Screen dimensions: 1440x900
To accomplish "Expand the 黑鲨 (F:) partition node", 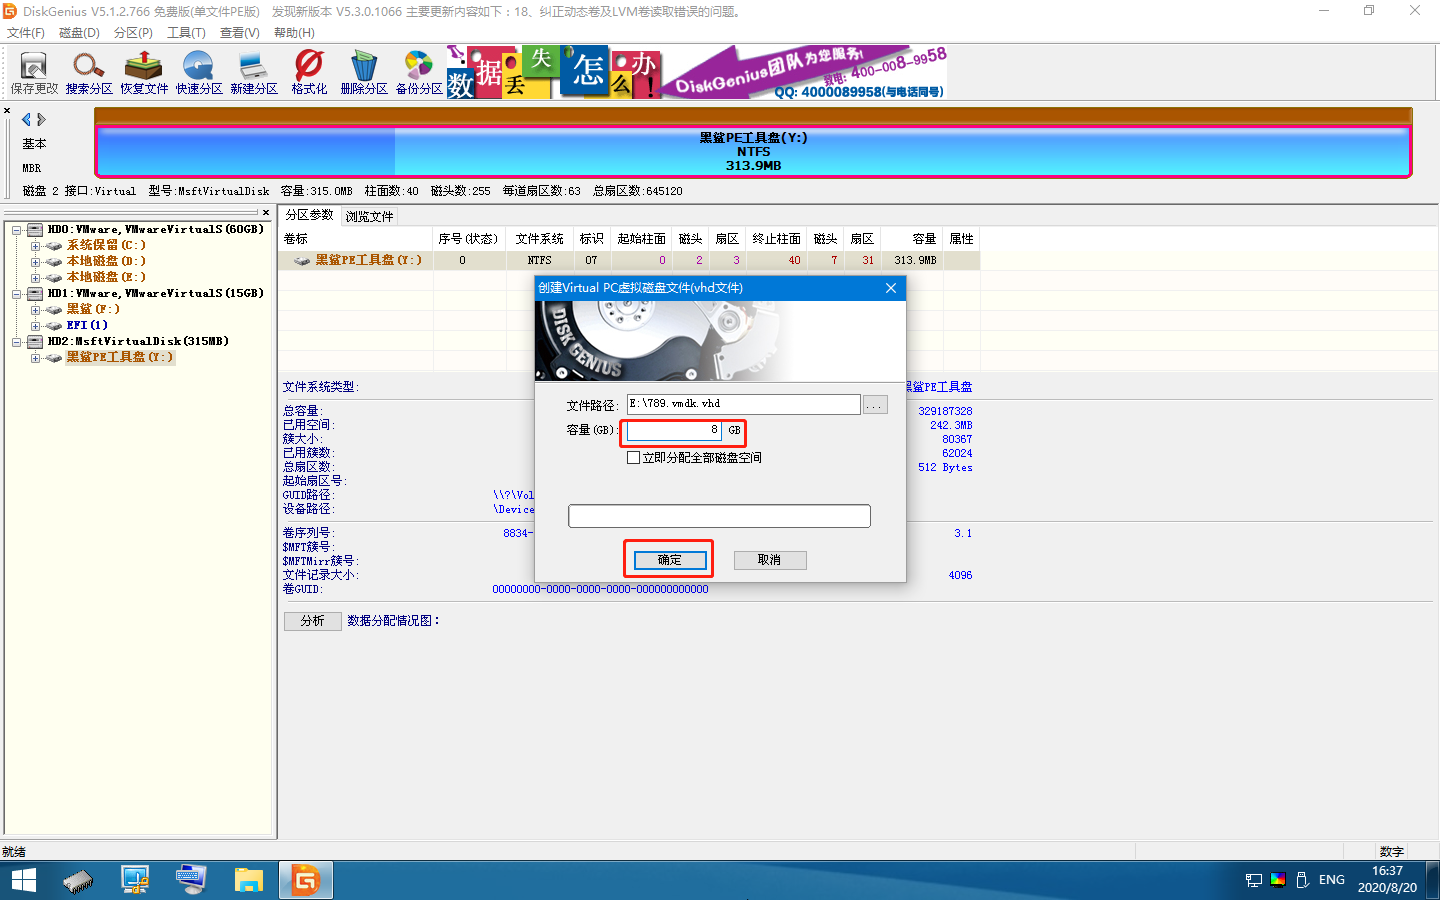I will pos(36,310).
